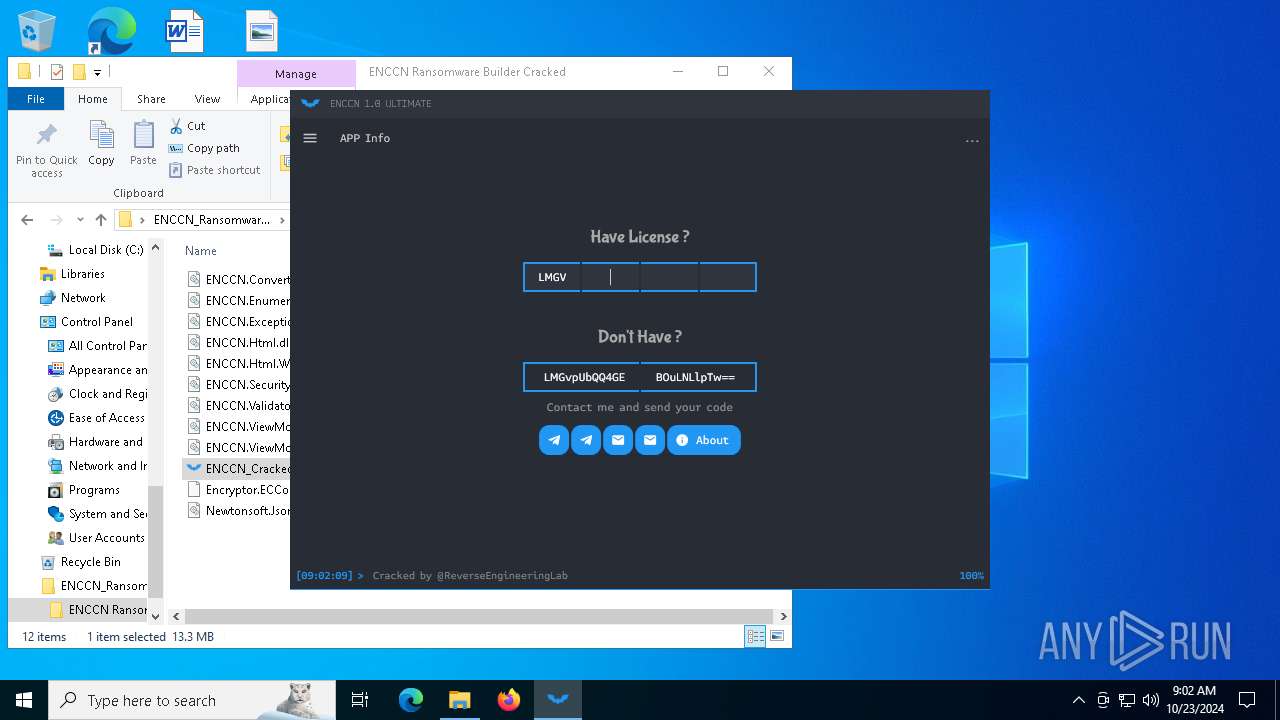Focus the third license key segment

tap(669, 277)
